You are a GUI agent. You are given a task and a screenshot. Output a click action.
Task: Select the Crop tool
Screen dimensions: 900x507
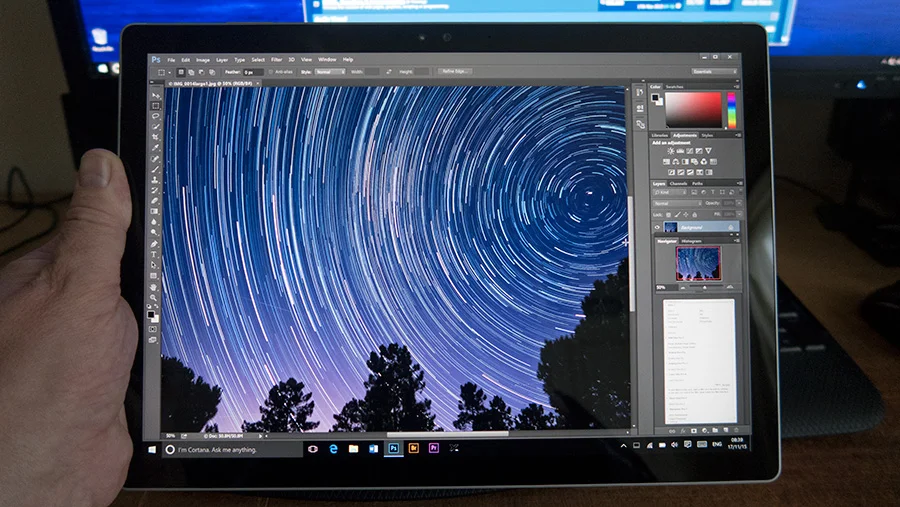pos(156,137)
